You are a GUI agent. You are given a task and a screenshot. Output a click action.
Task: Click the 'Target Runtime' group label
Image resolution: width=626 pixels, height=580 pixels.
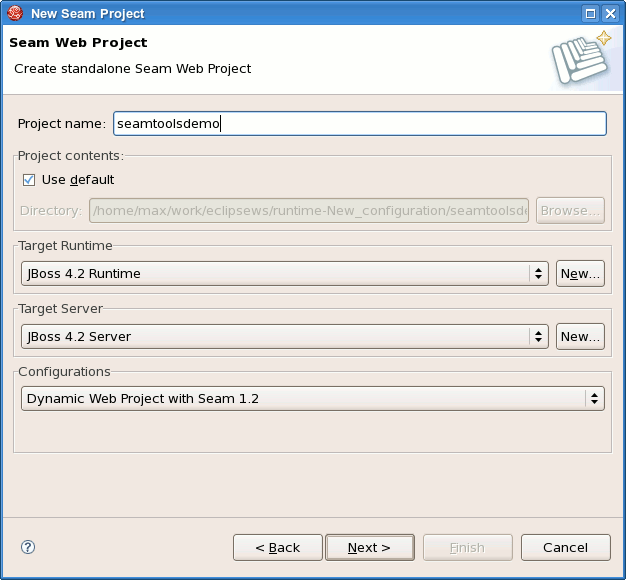[x=65, y=245]
